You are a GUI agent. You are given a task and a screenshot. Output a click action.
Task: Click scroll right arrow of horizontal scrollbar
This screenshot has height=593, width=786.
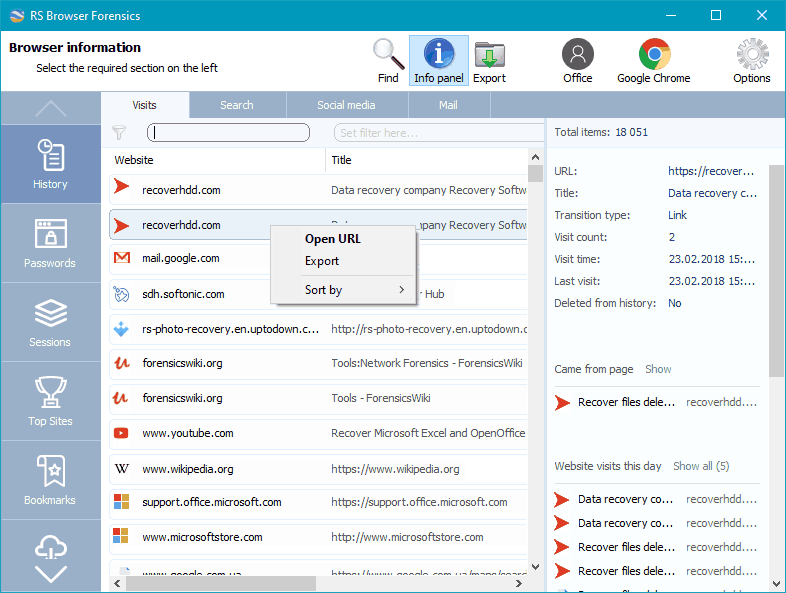519,583
